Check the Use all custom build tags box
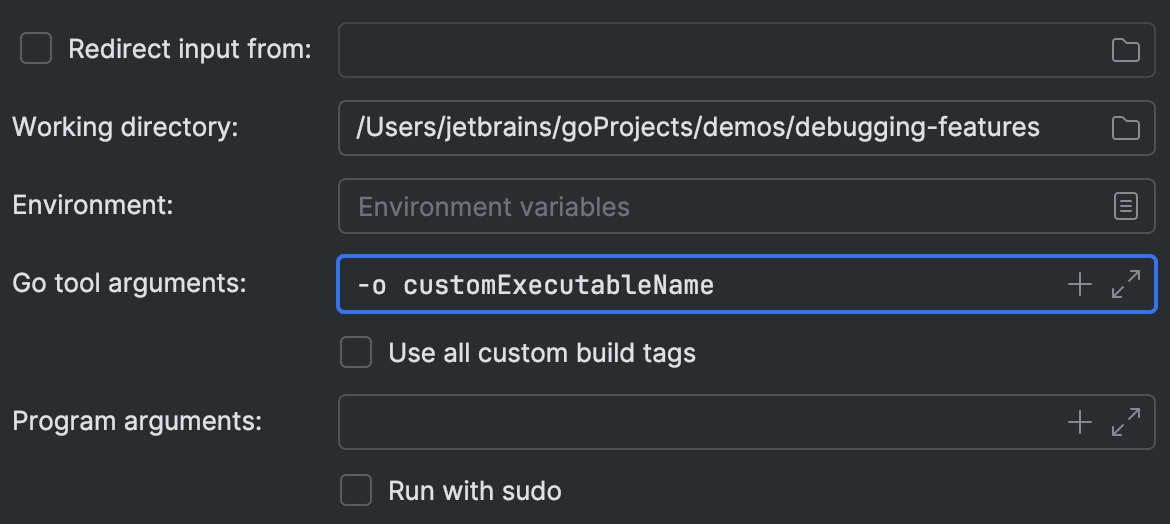The height and width of the screenshot is (524, 1170). click(356, 353)
